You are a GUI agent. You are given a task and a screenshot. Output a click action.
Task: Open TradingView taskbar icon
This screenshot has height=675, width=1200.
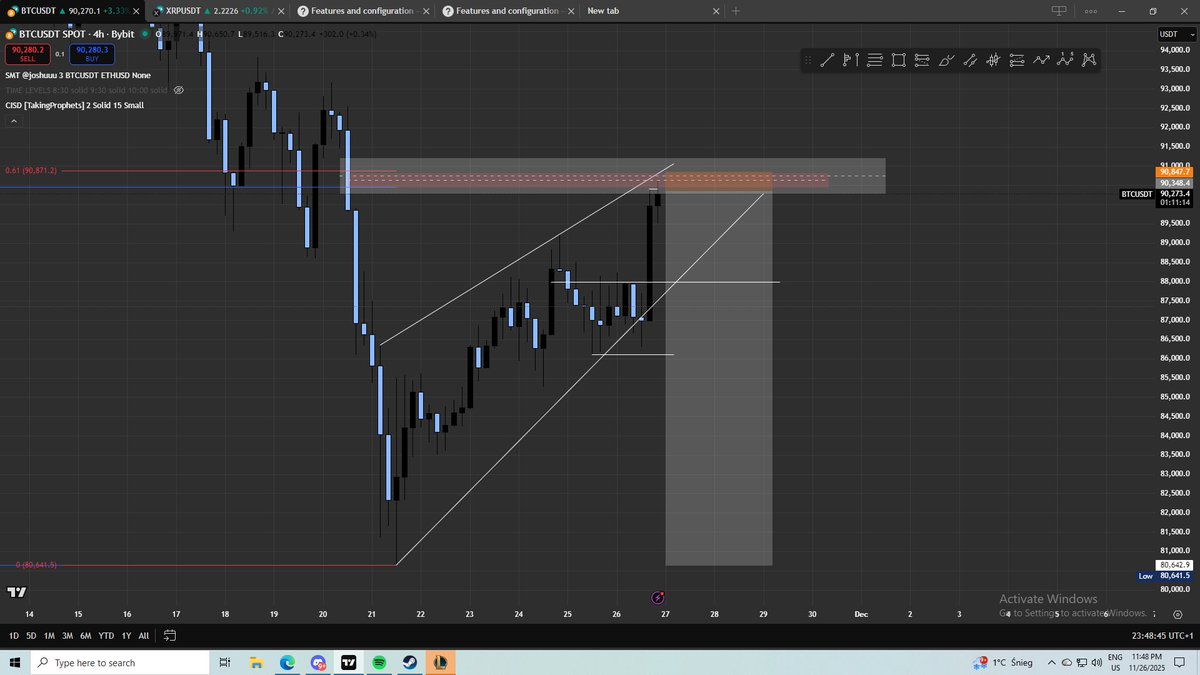(x=349, y=663)
